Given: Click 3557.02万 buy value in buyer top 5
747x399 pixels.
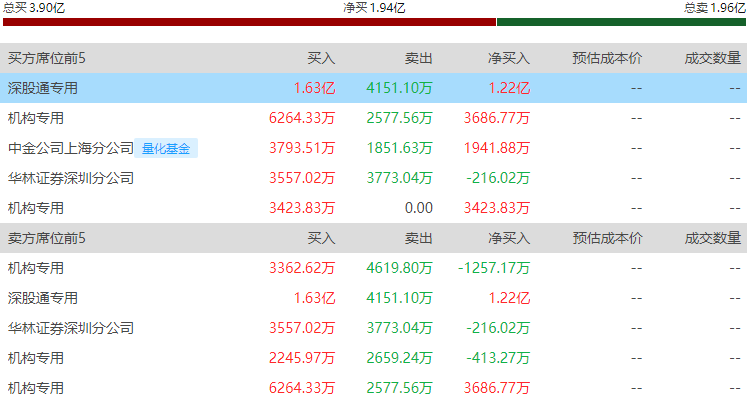Looking at the screenshot, I should coord(302,178).
